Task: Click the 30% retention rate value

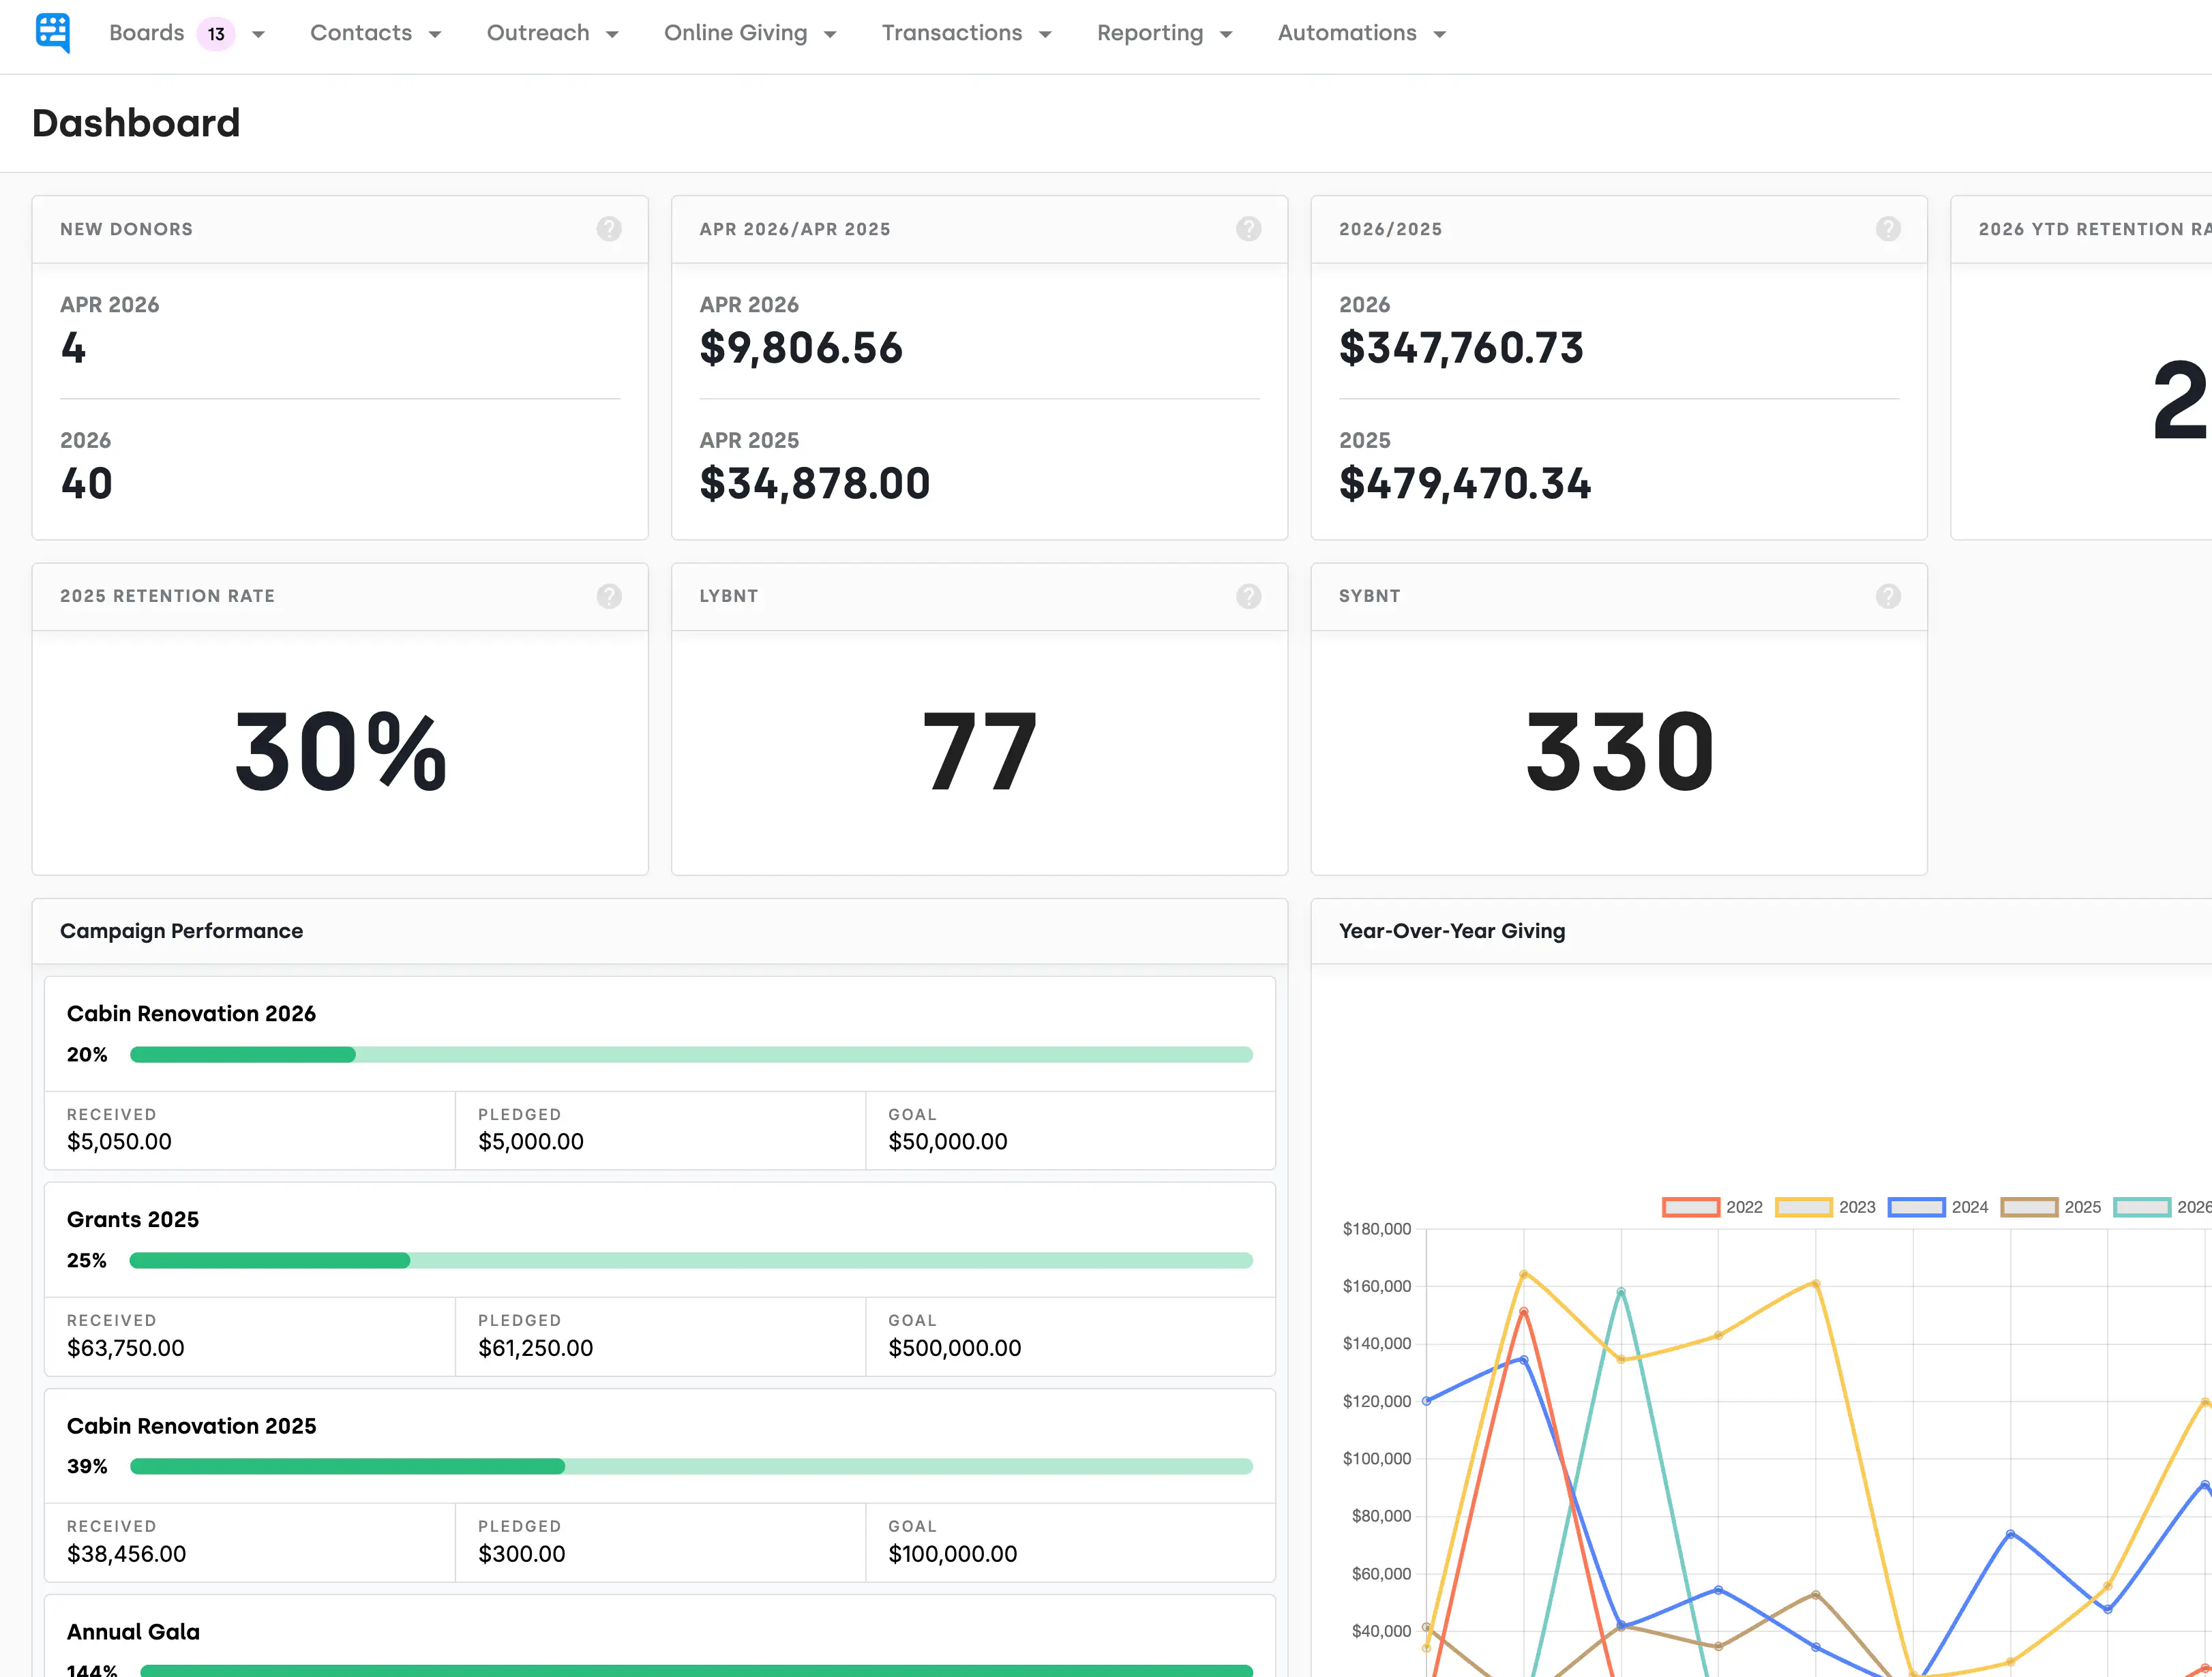Action: [x=340, y=752]
